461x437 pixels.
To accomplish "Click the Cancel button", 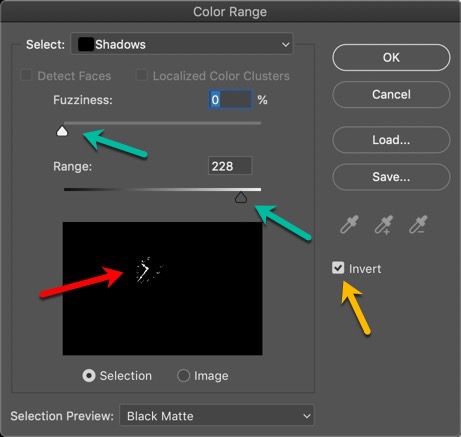I will click(391, 94).
